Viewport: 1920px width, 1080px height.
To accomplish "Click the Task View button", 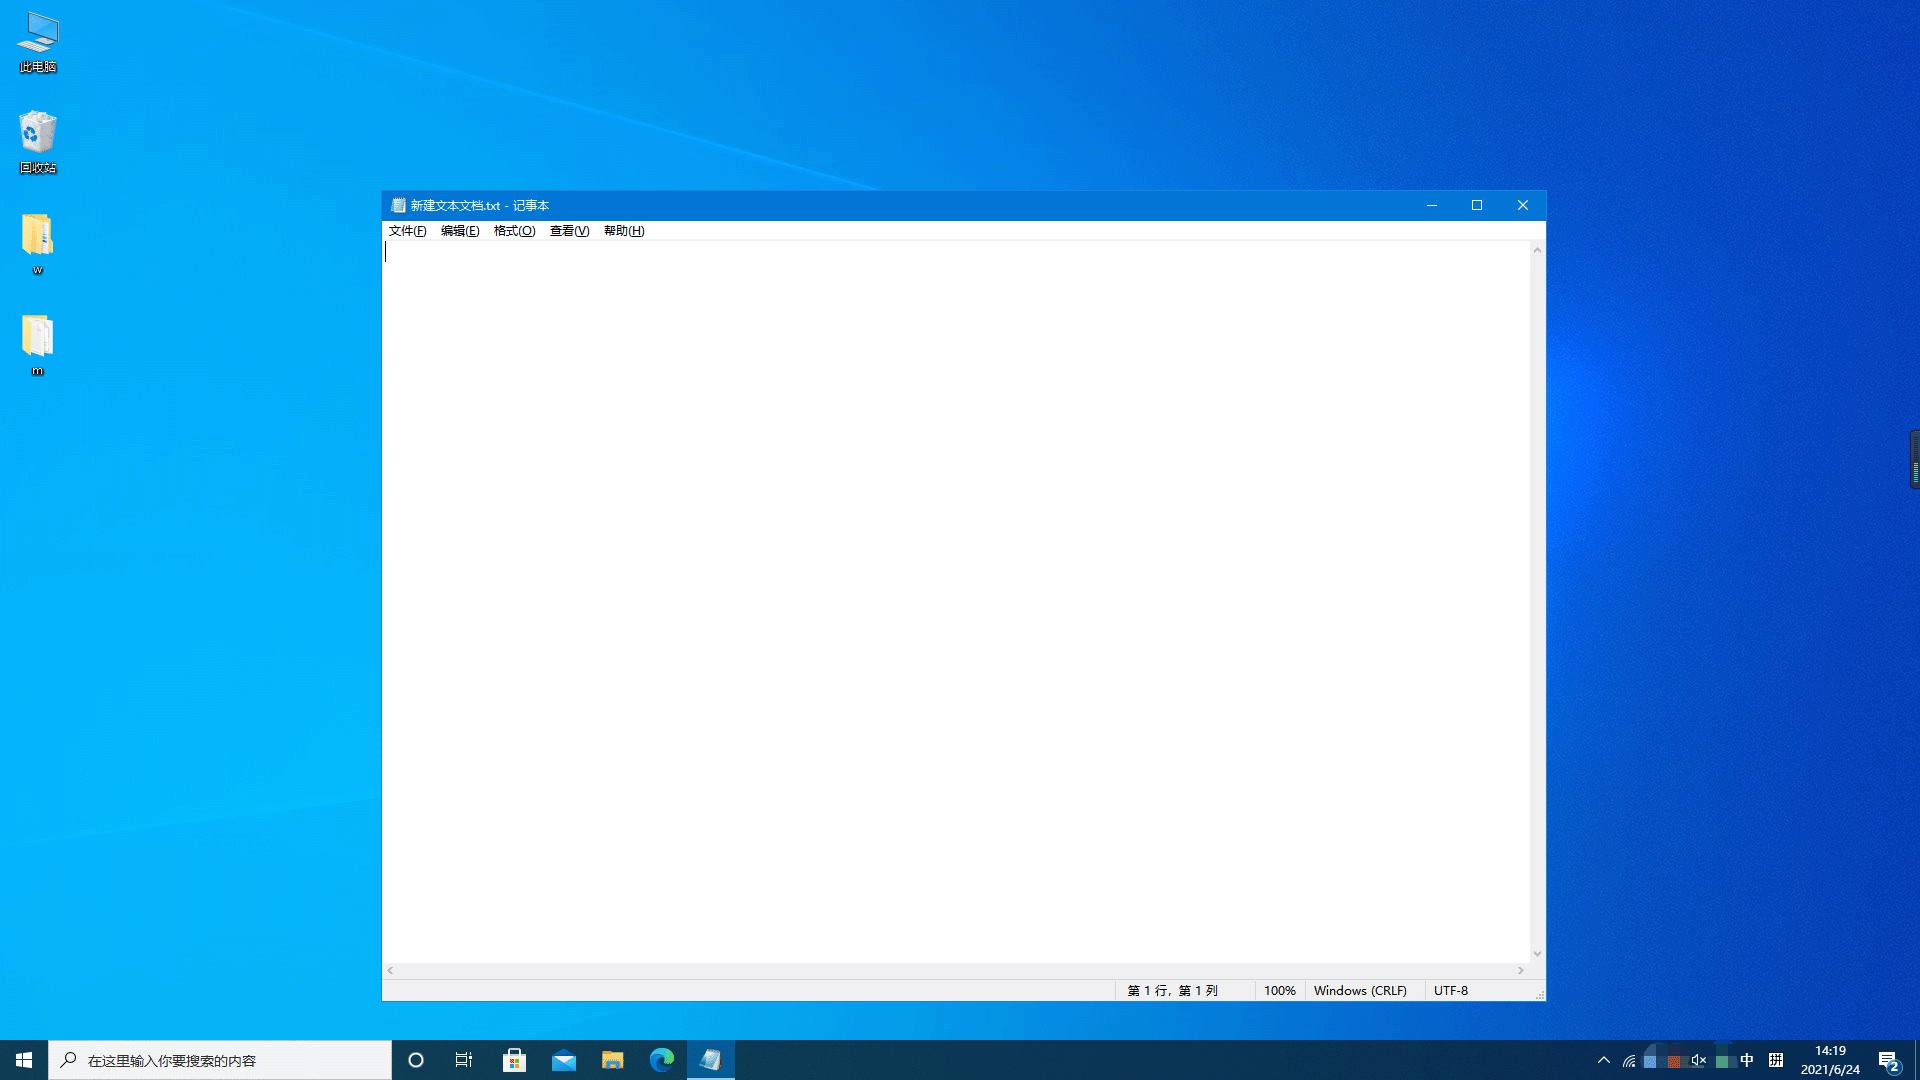I will (x=464, y=1060).
